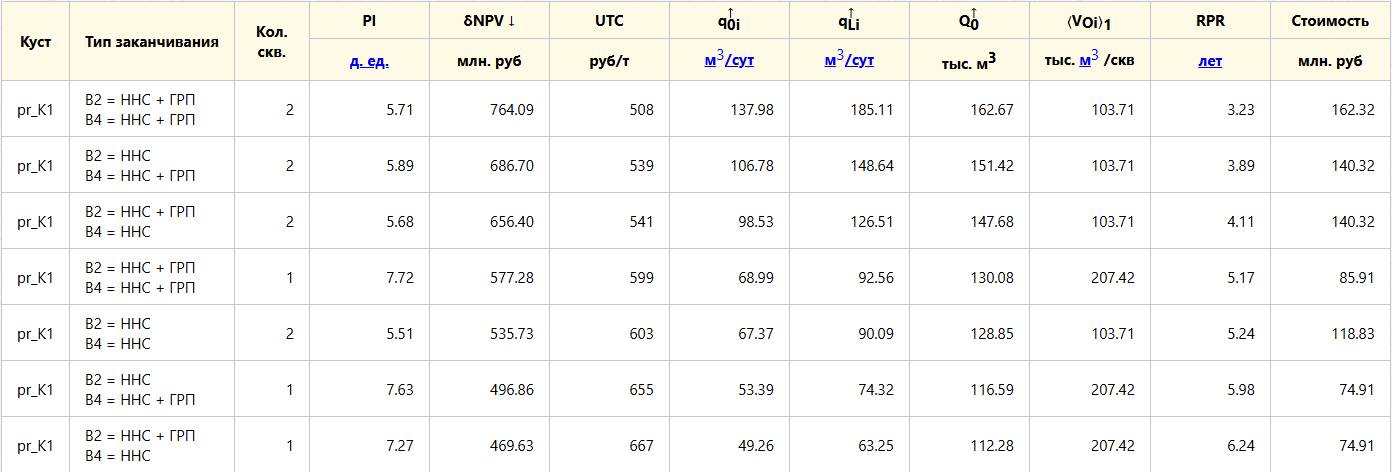Image resolution: width=1392 pixels, height=472 pixels.
Task: Click the Стоимость column header
Action: (1330, 21)
